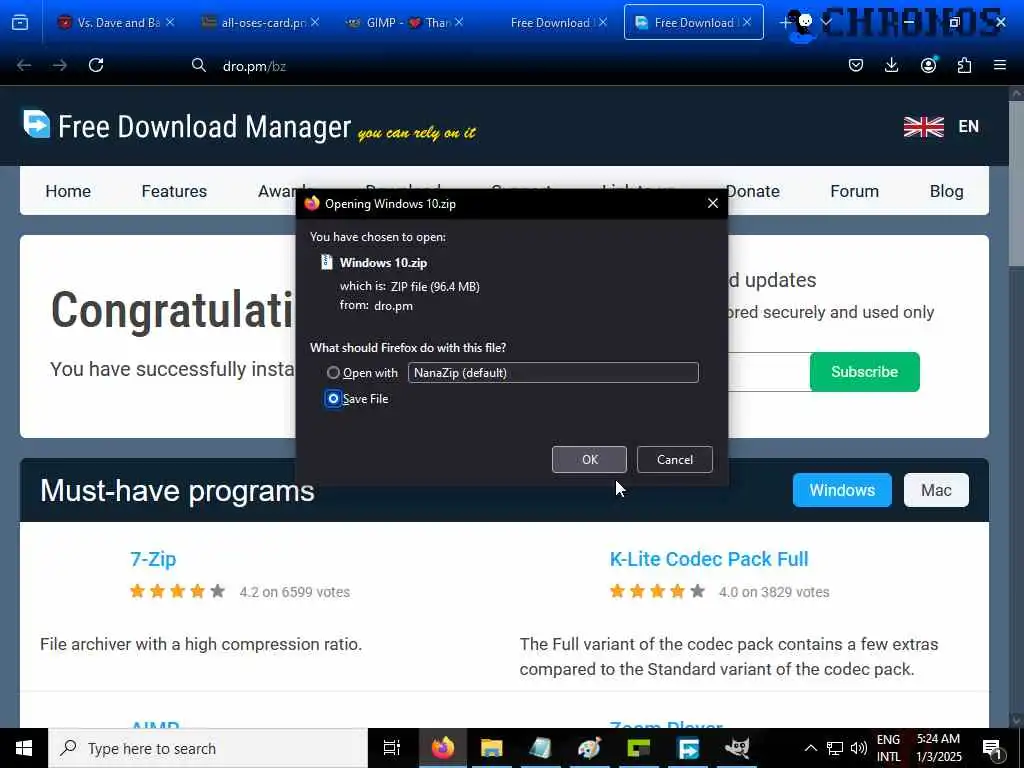Open the Firefox hamburger menu
This screenshot has width=1024, height=768.
[x=1000, y=65]
